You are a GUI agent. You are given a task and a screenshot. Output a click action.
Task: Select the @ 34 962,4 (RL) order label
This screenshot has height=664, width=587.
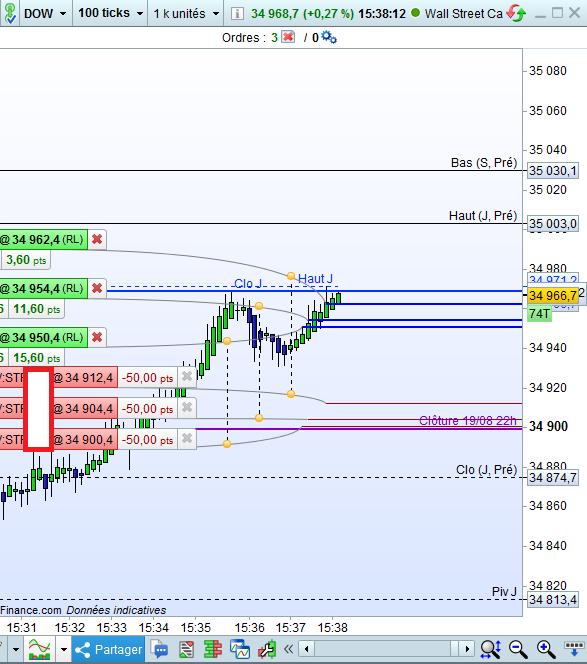click(x=43, y=240)
